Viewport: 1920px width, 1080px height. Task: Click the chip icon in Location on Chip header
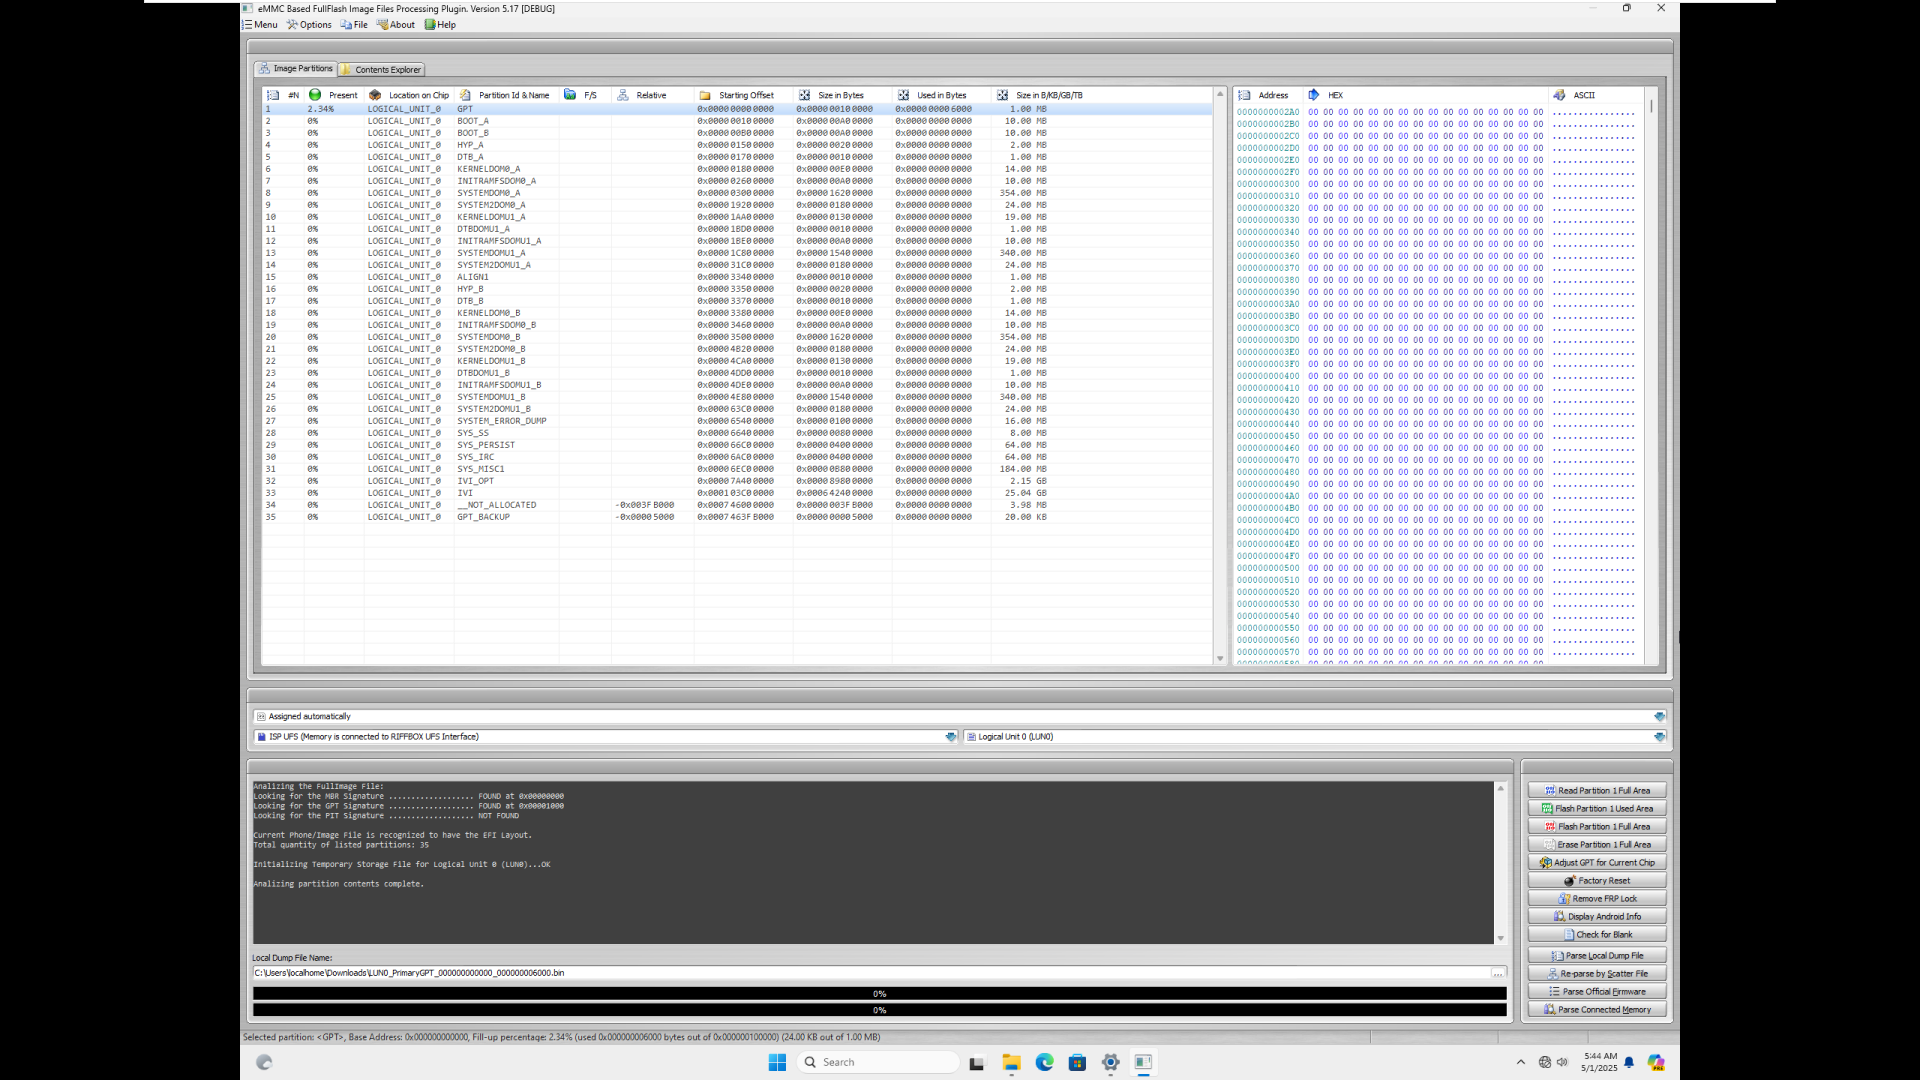(375, 95)
